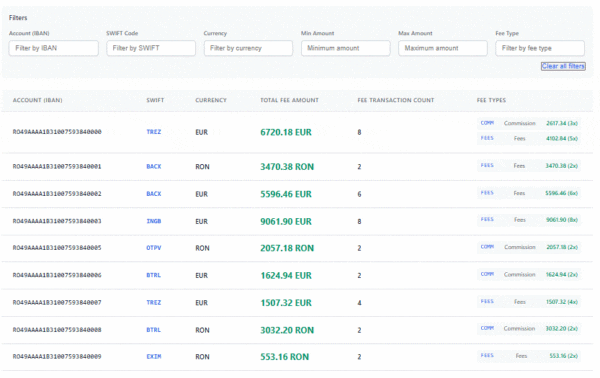Select IBAN RO49AAAA1B31007593840003
Image resolution: width=600 pixels, height=378 pixels.
tap(57, 221)
